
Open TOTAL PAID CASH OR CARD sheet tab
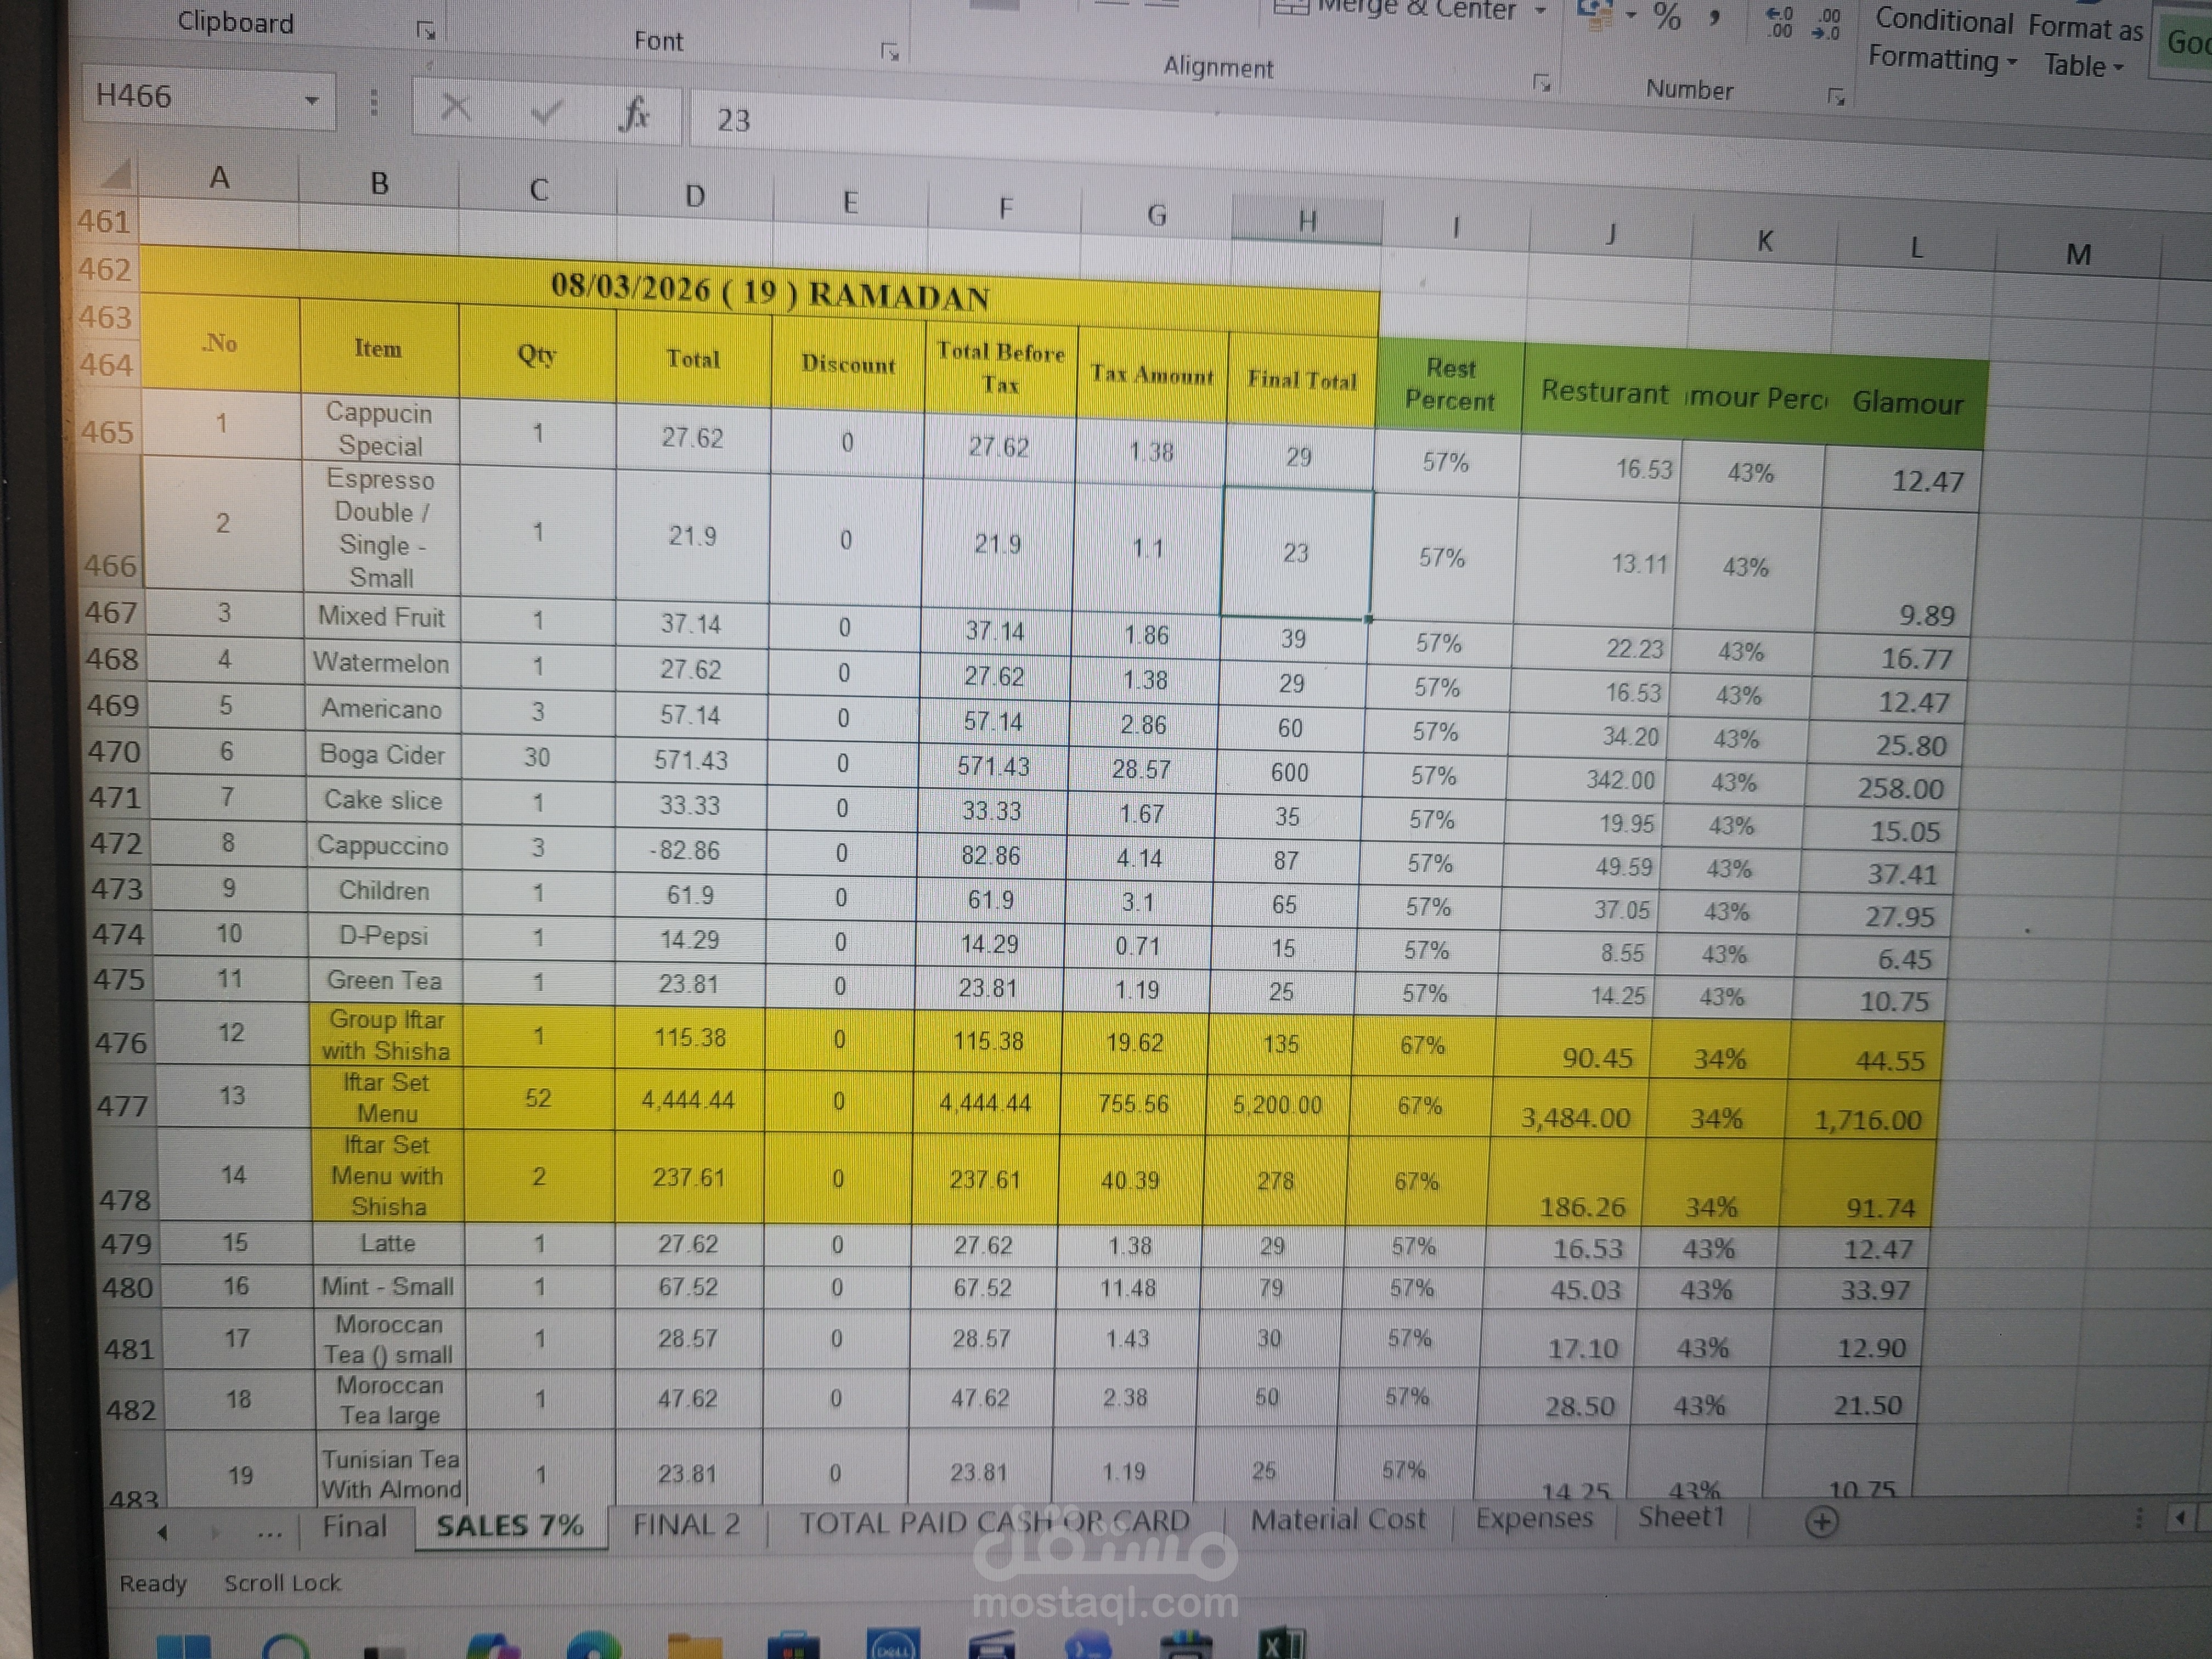tap(994, 1522)
